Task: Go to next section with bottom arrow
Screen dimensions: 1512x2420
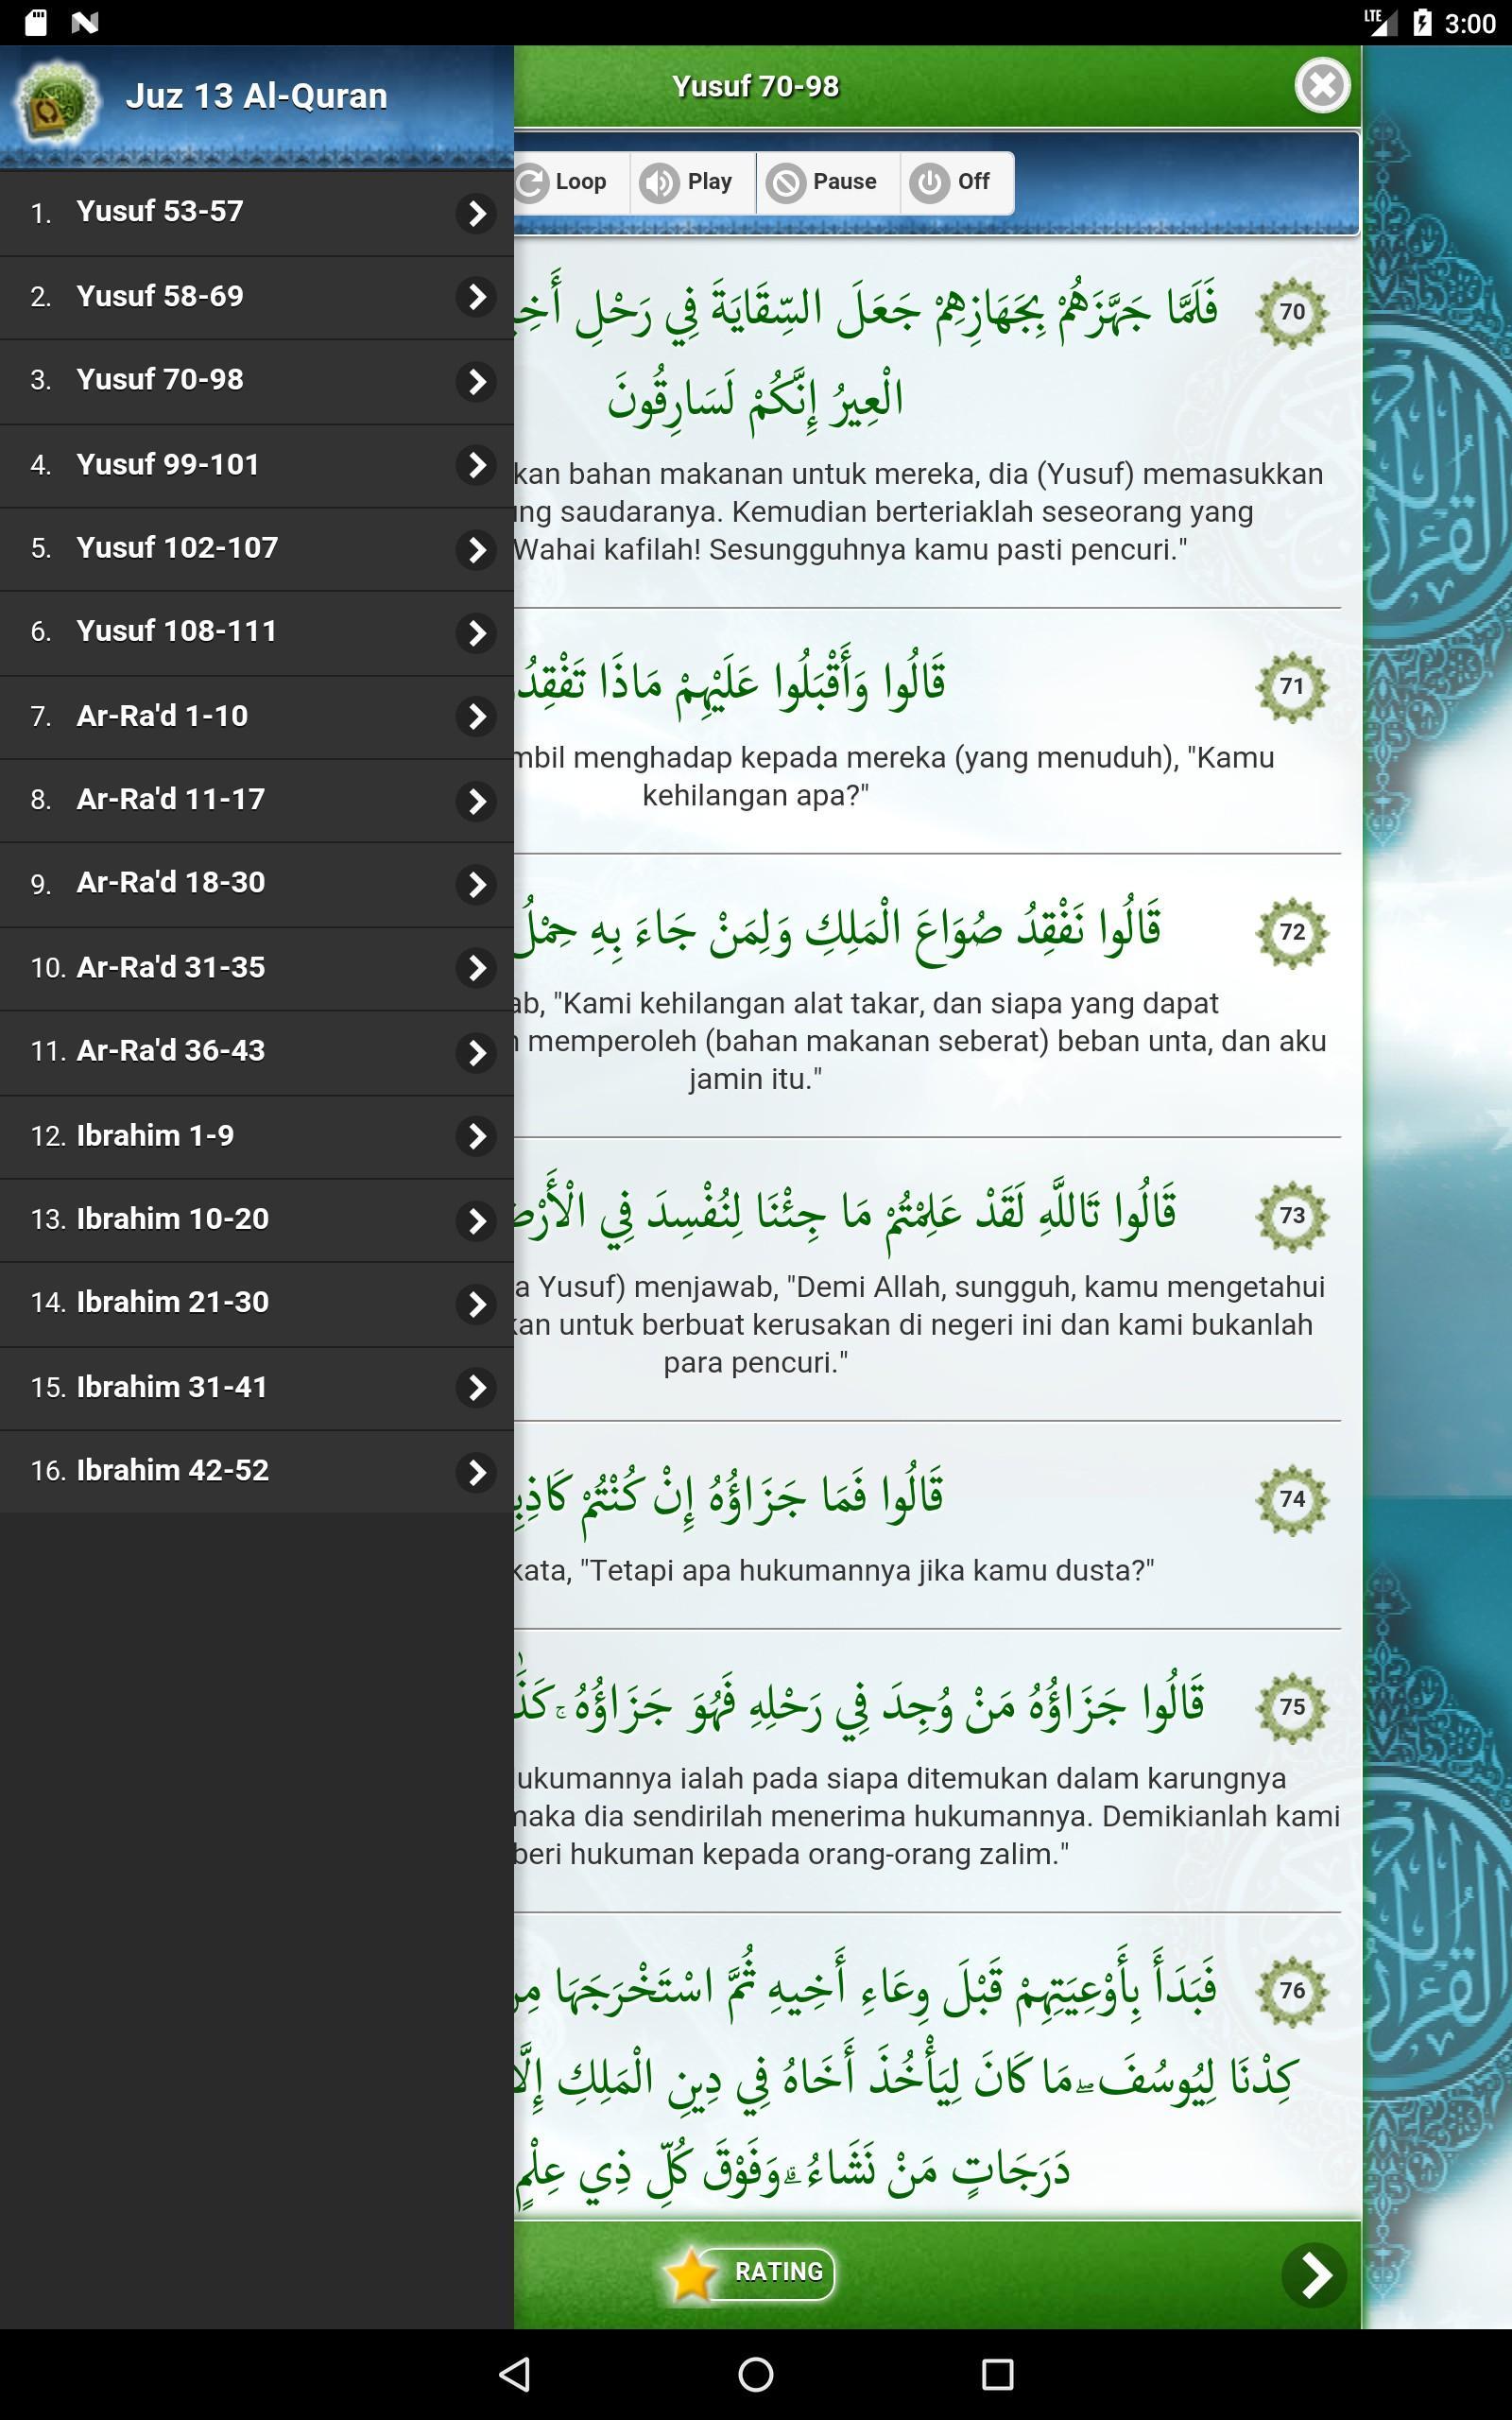Action: click(x=1314, y=2275)
